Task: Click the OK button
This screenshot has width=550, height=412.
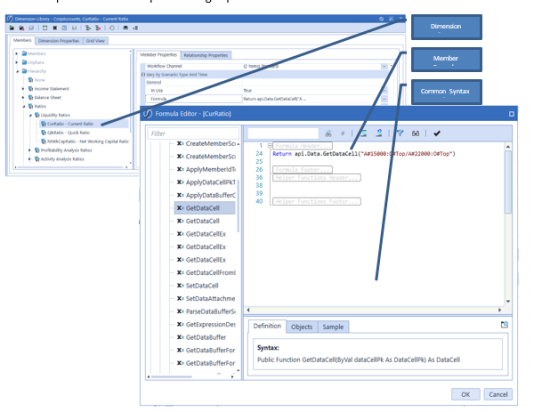Action: point(465,394)
